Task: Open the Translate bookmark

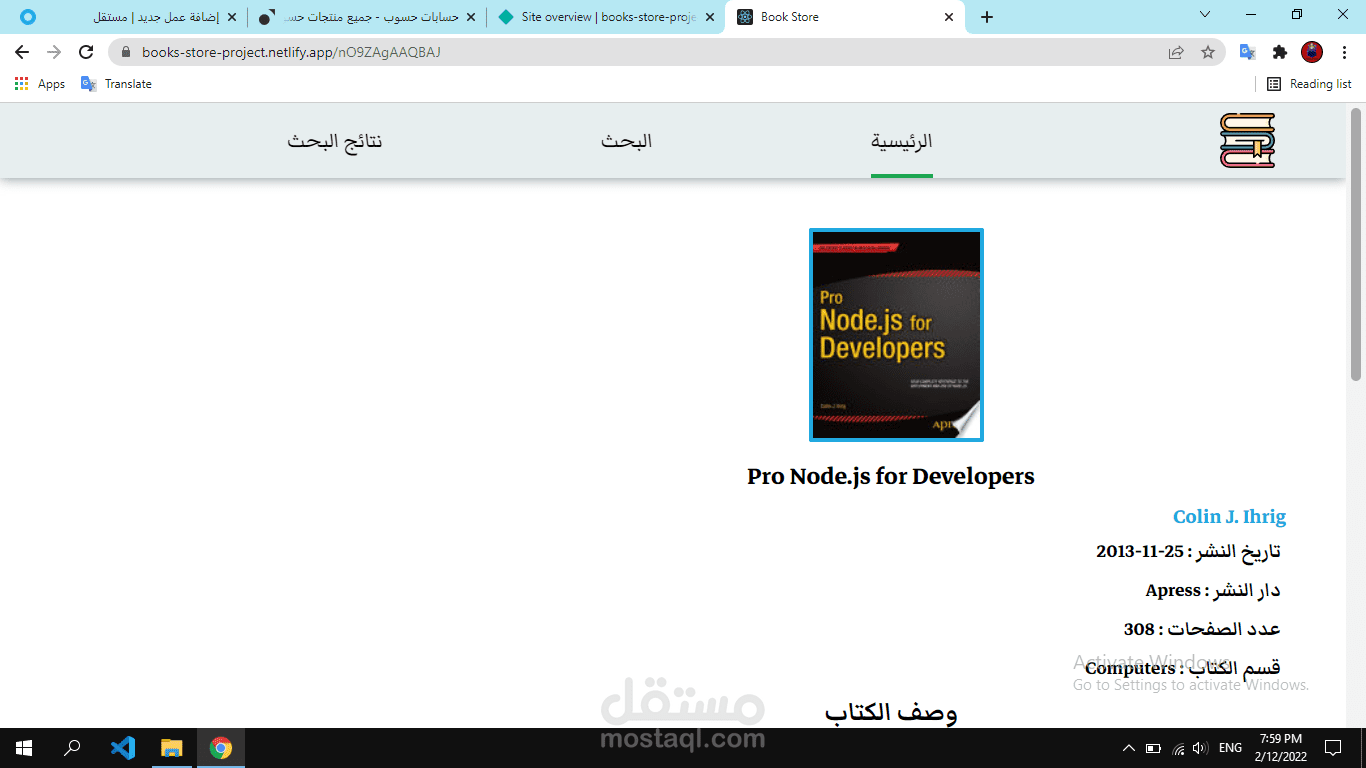Action: pos(117,84)
